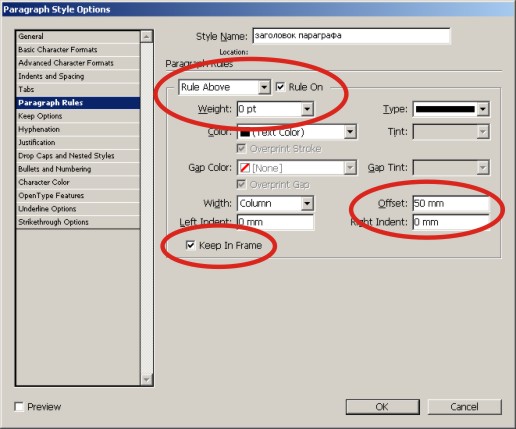Open Justification settings

pos(78,142)
